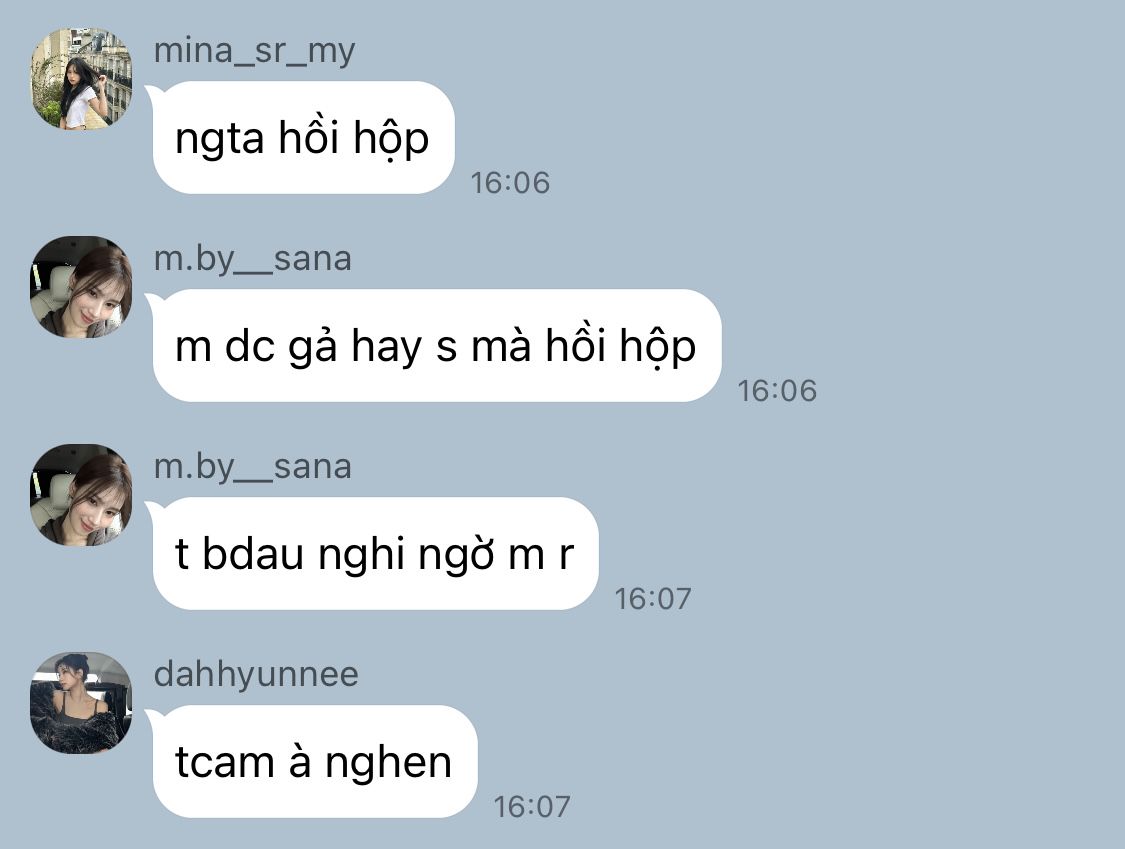
Task: Tap the 16:06 timestamp under mina_sr_my
Action: 510,183
